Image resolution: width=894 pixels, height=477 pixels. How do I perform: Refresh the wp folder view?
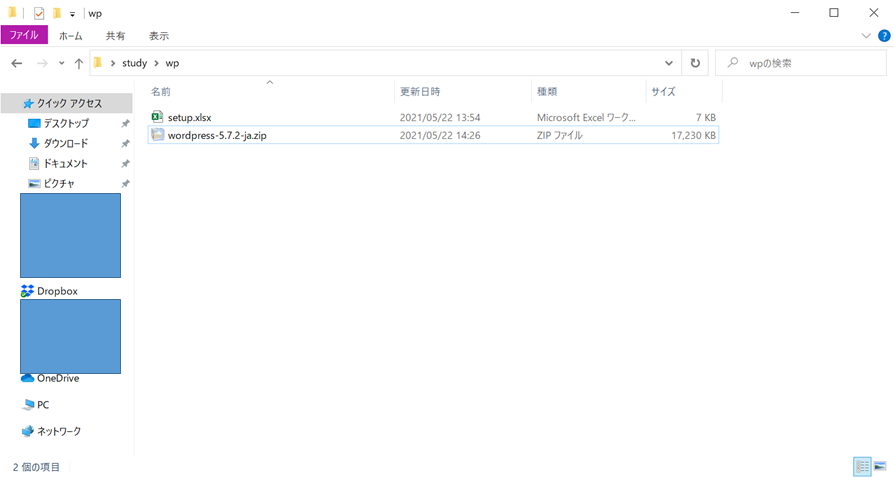click(x=695, y=63)
